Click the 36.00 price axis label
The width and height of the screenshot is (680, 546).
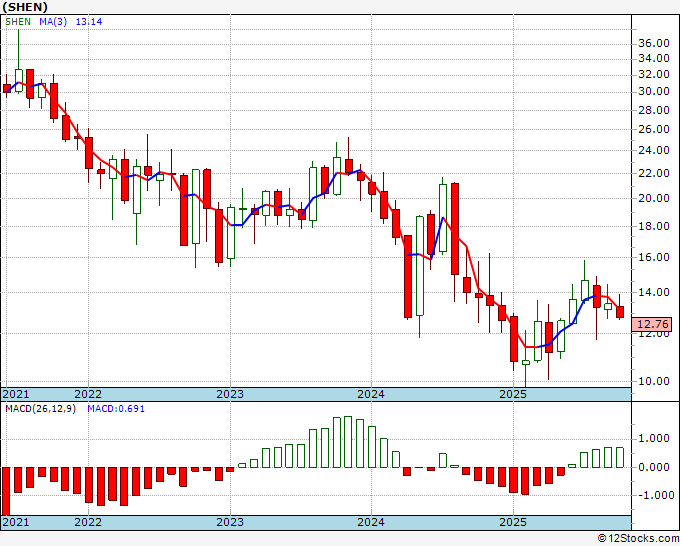point(654,43)
